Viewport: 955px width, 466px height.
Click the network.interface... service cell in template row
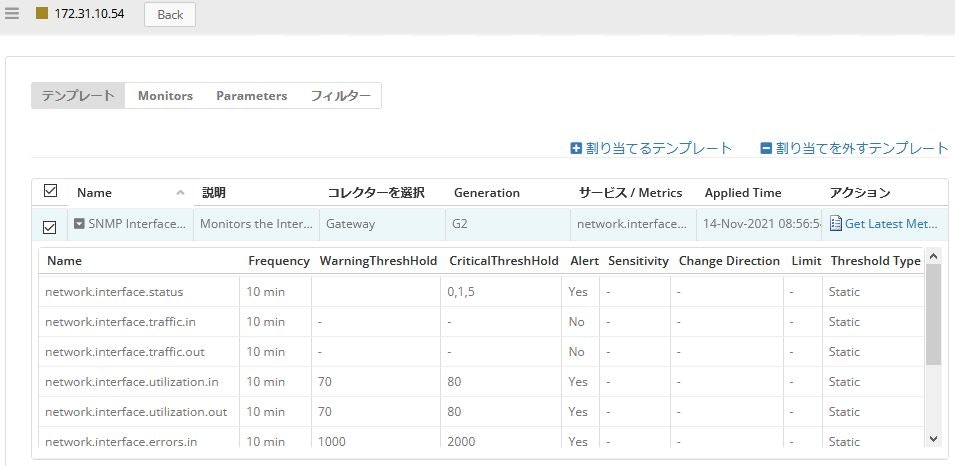point(633,224)
